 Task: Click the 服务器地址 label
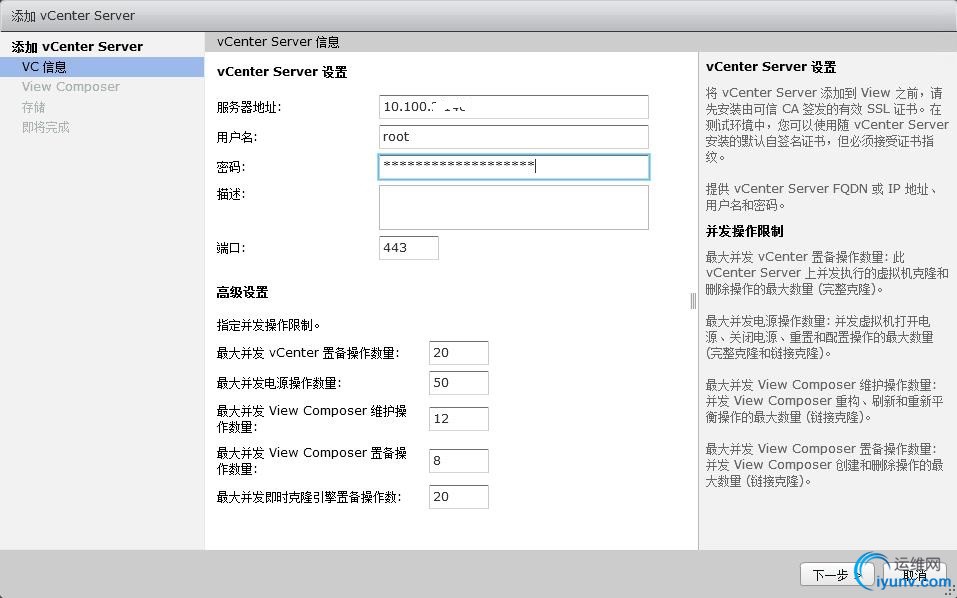point(249,107)
